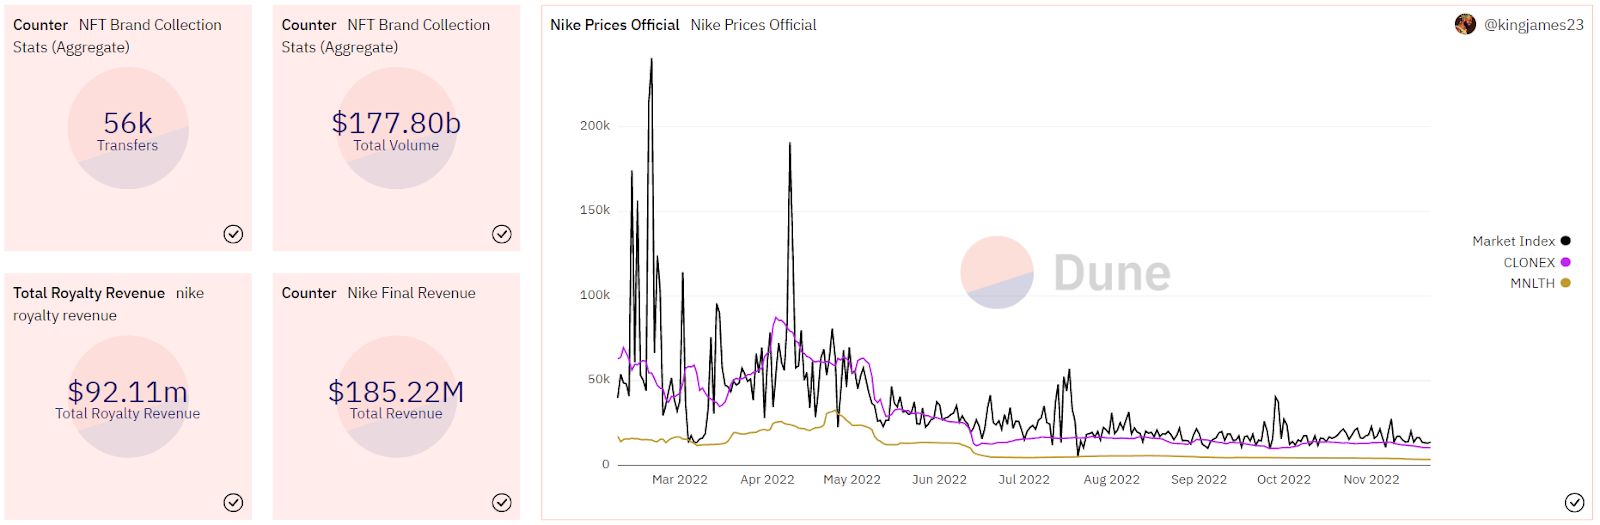The width and height of the screenshot is (1600, 525).
Task: Toggle the Market Index legend series
Action: (1513, 241)
